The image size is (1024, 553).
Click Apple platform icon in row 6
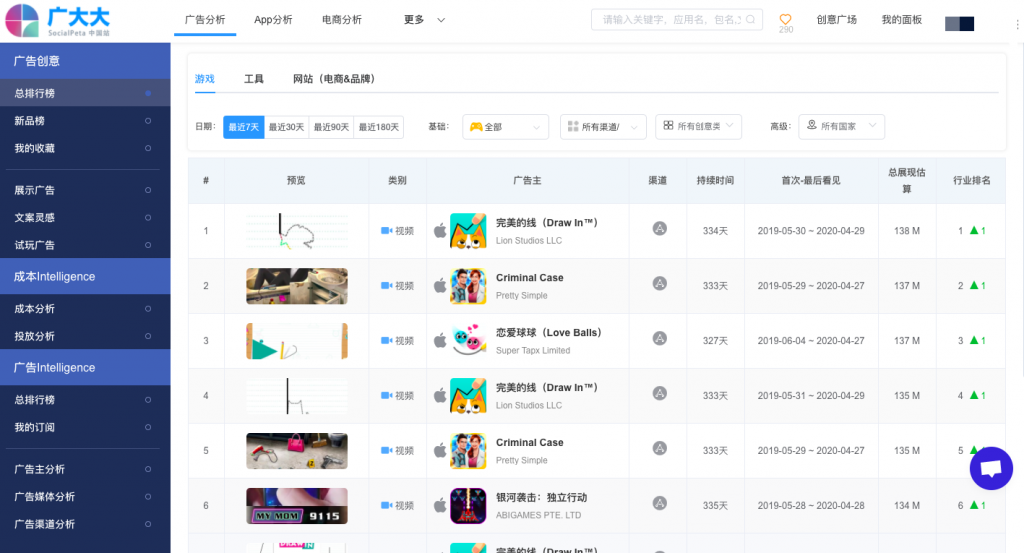440,505
